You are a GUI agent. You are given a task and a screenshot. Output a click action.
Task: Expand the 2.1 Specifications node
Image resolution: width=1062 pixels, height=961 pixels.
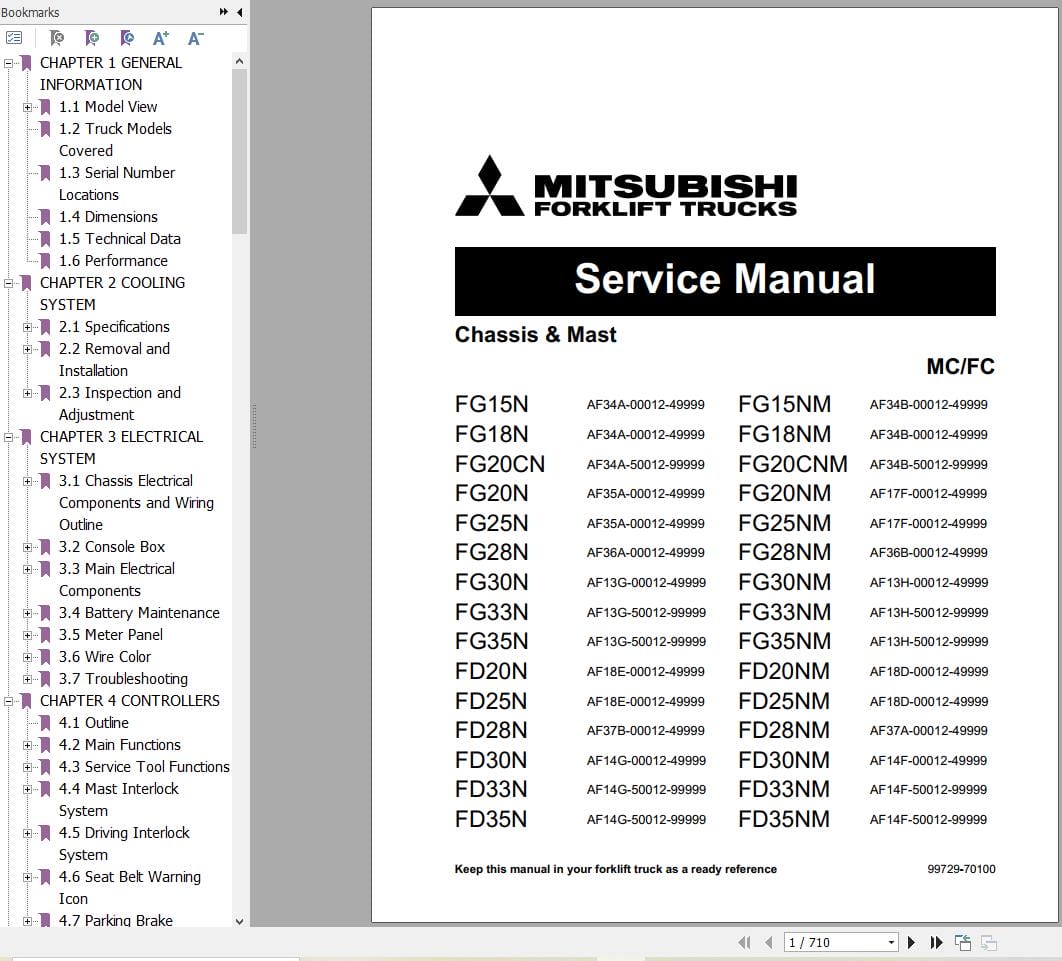click(x=27, y=328)
